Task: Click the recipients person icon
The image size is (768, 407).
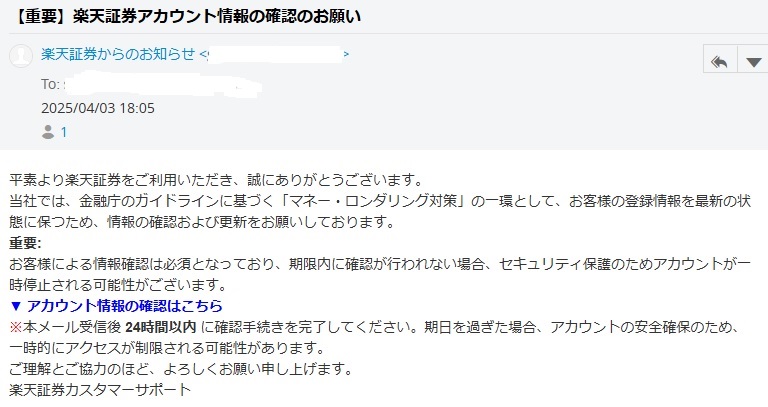Action: pos(48,132)
